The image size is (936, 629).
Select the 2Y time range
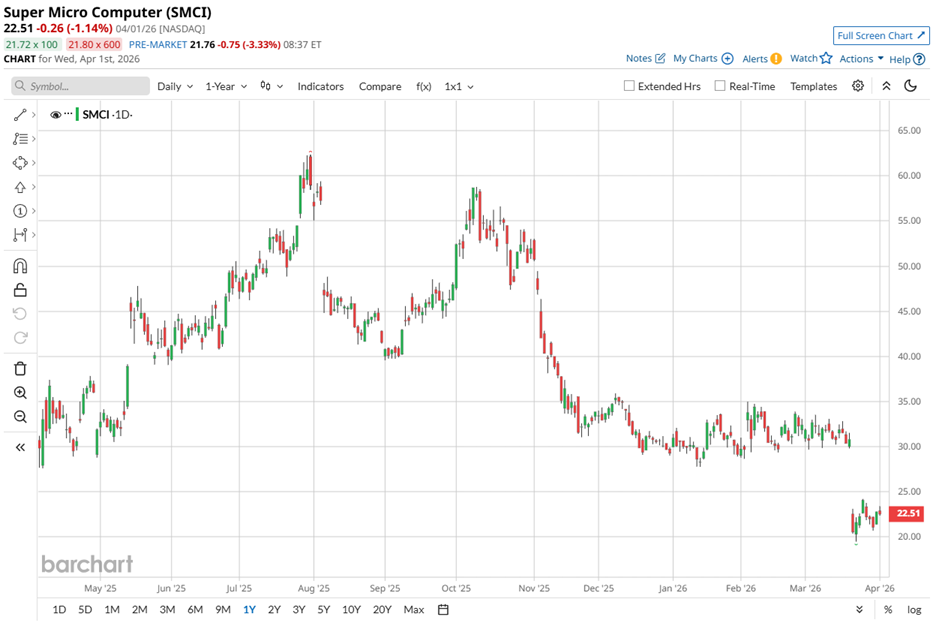(x=274, y=609)
